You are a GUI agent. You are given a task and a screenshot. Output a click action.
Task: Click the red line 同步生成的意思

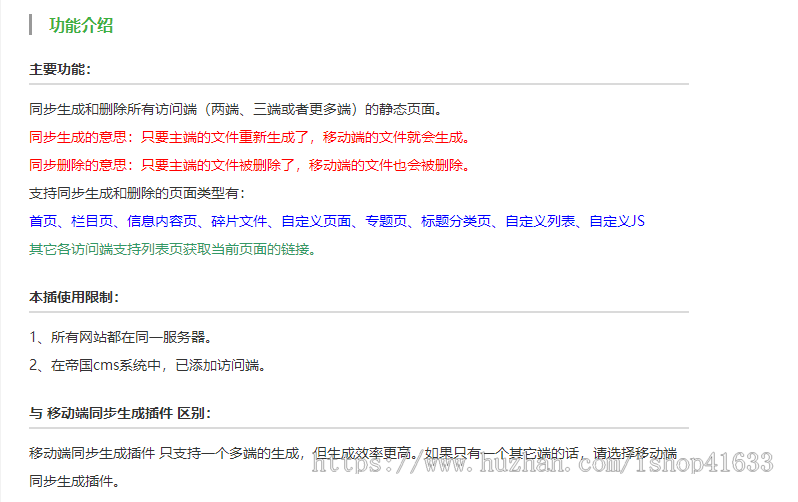(250, 137)
